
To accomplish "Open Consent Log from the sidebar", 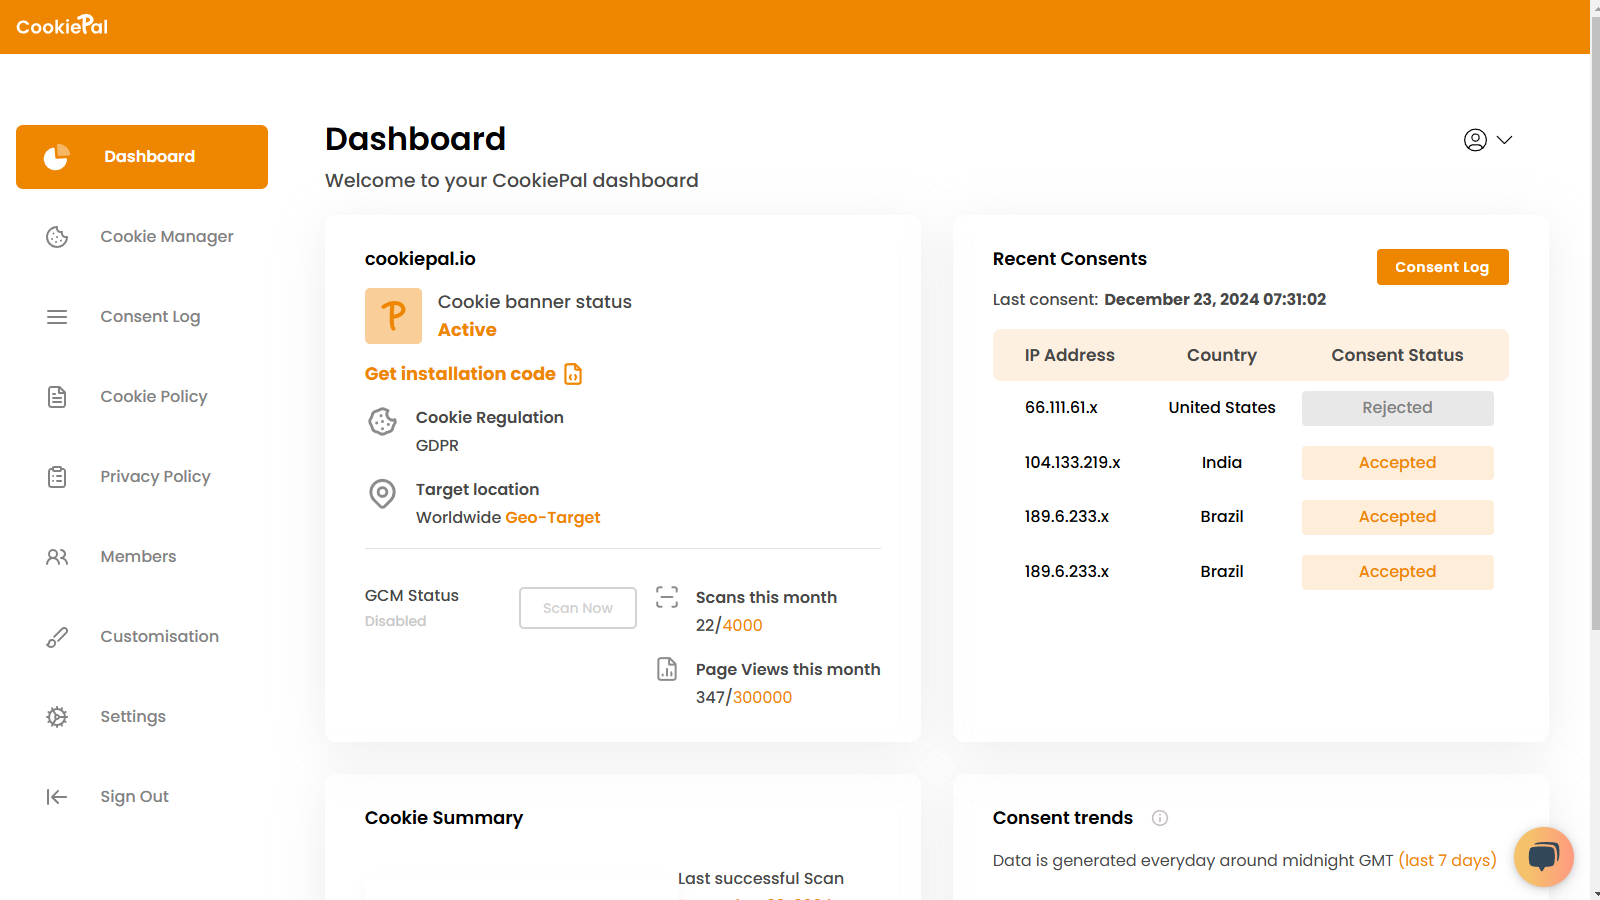I will click(150, 317).
